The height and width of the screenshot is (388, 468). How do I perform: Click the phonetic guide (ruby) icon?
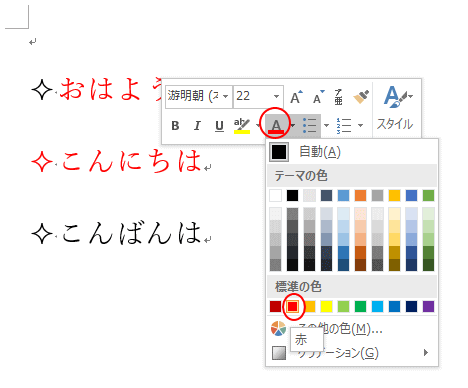pyautogui.click(x=338, y=97)
